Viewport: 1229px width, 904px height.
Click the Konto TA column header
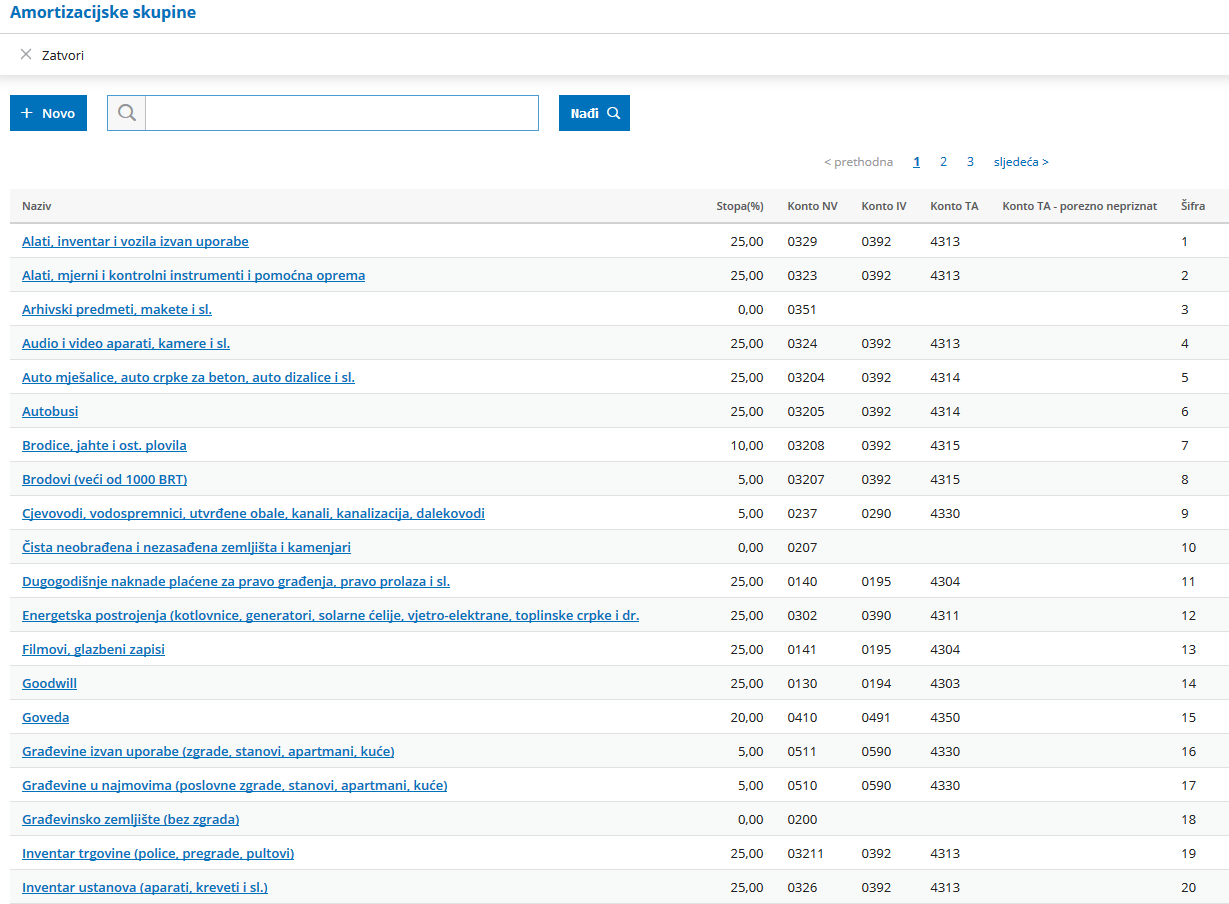(954, 206)
